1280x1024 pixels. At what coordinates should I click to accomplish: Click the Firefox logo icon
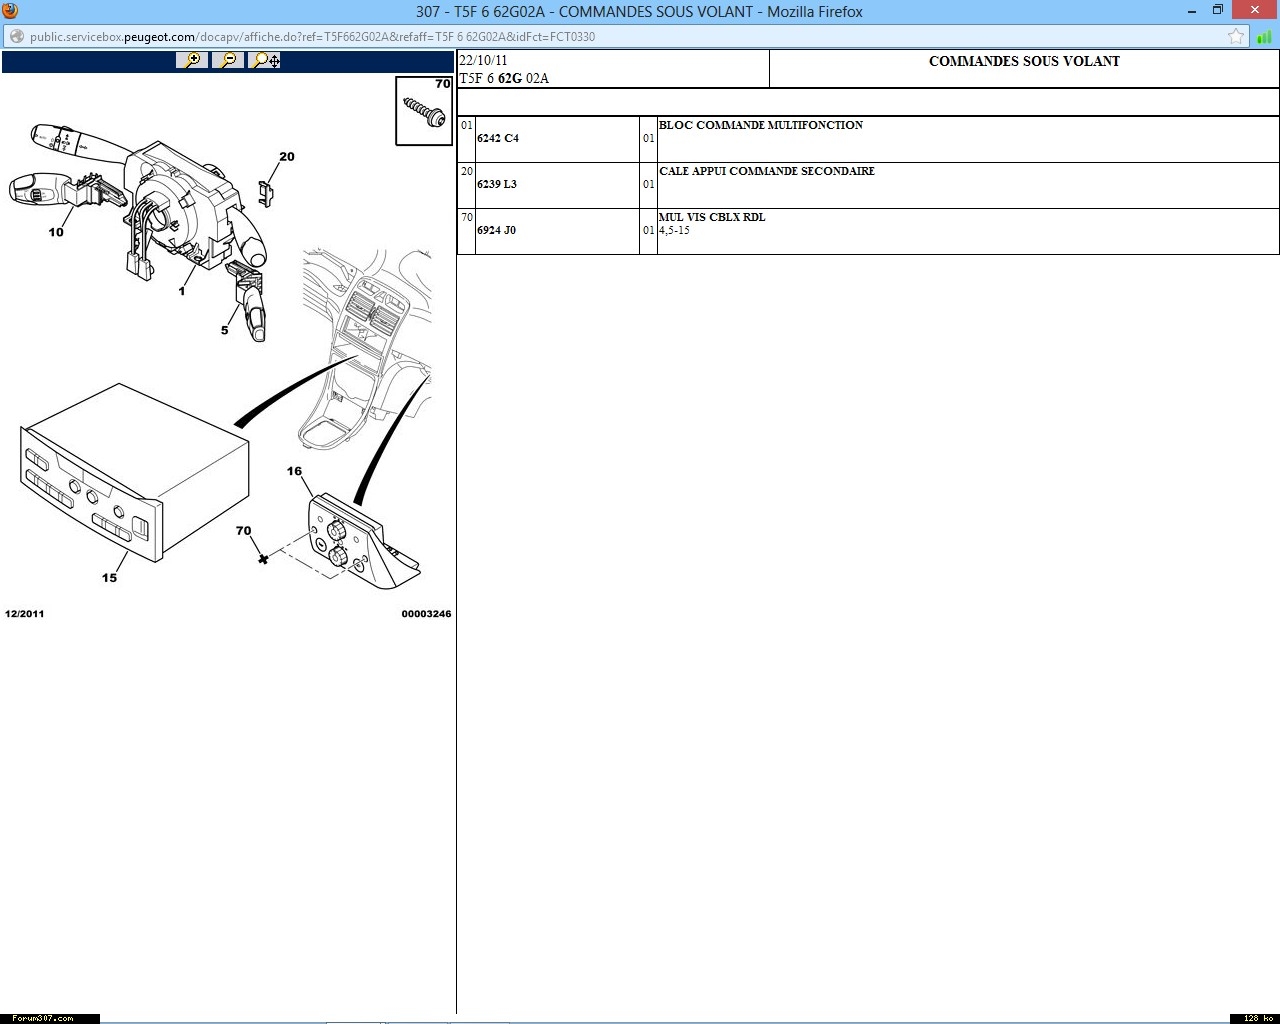click(10, 11)
